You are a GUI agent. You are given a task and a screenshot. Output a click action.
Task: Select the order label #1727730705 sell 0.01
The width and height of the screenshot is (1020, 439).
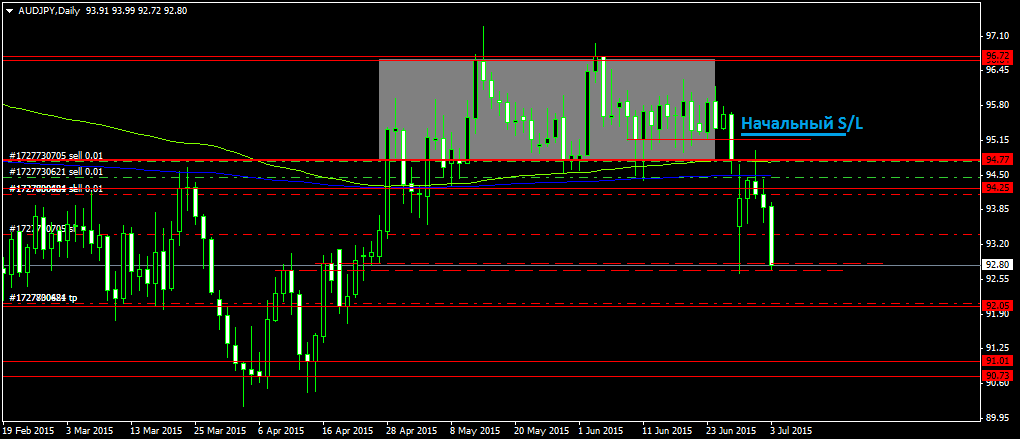(56, 156)
